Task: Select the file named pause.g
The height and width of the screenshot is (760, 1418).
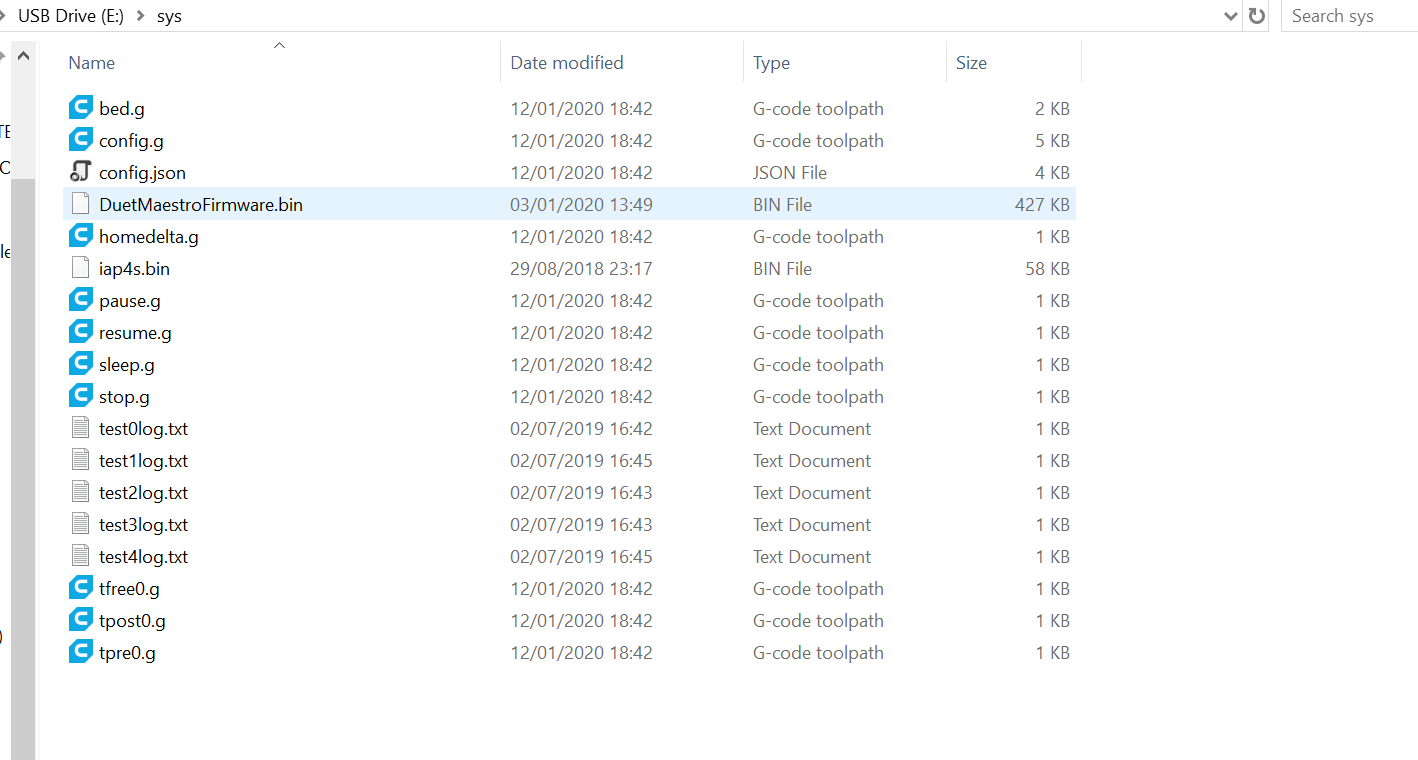Action: click(130, 300)
